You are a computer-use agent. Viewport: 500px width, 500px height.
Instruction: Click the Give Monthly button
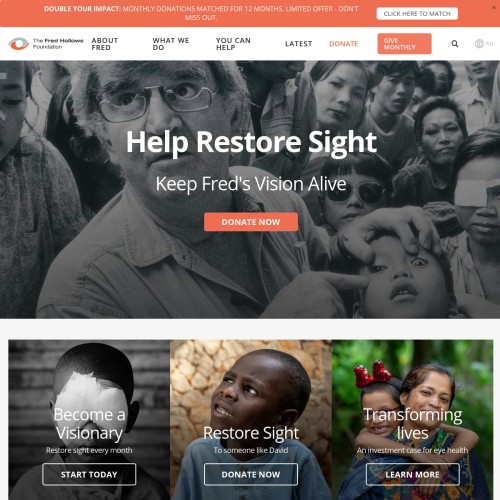pos(404,44)
